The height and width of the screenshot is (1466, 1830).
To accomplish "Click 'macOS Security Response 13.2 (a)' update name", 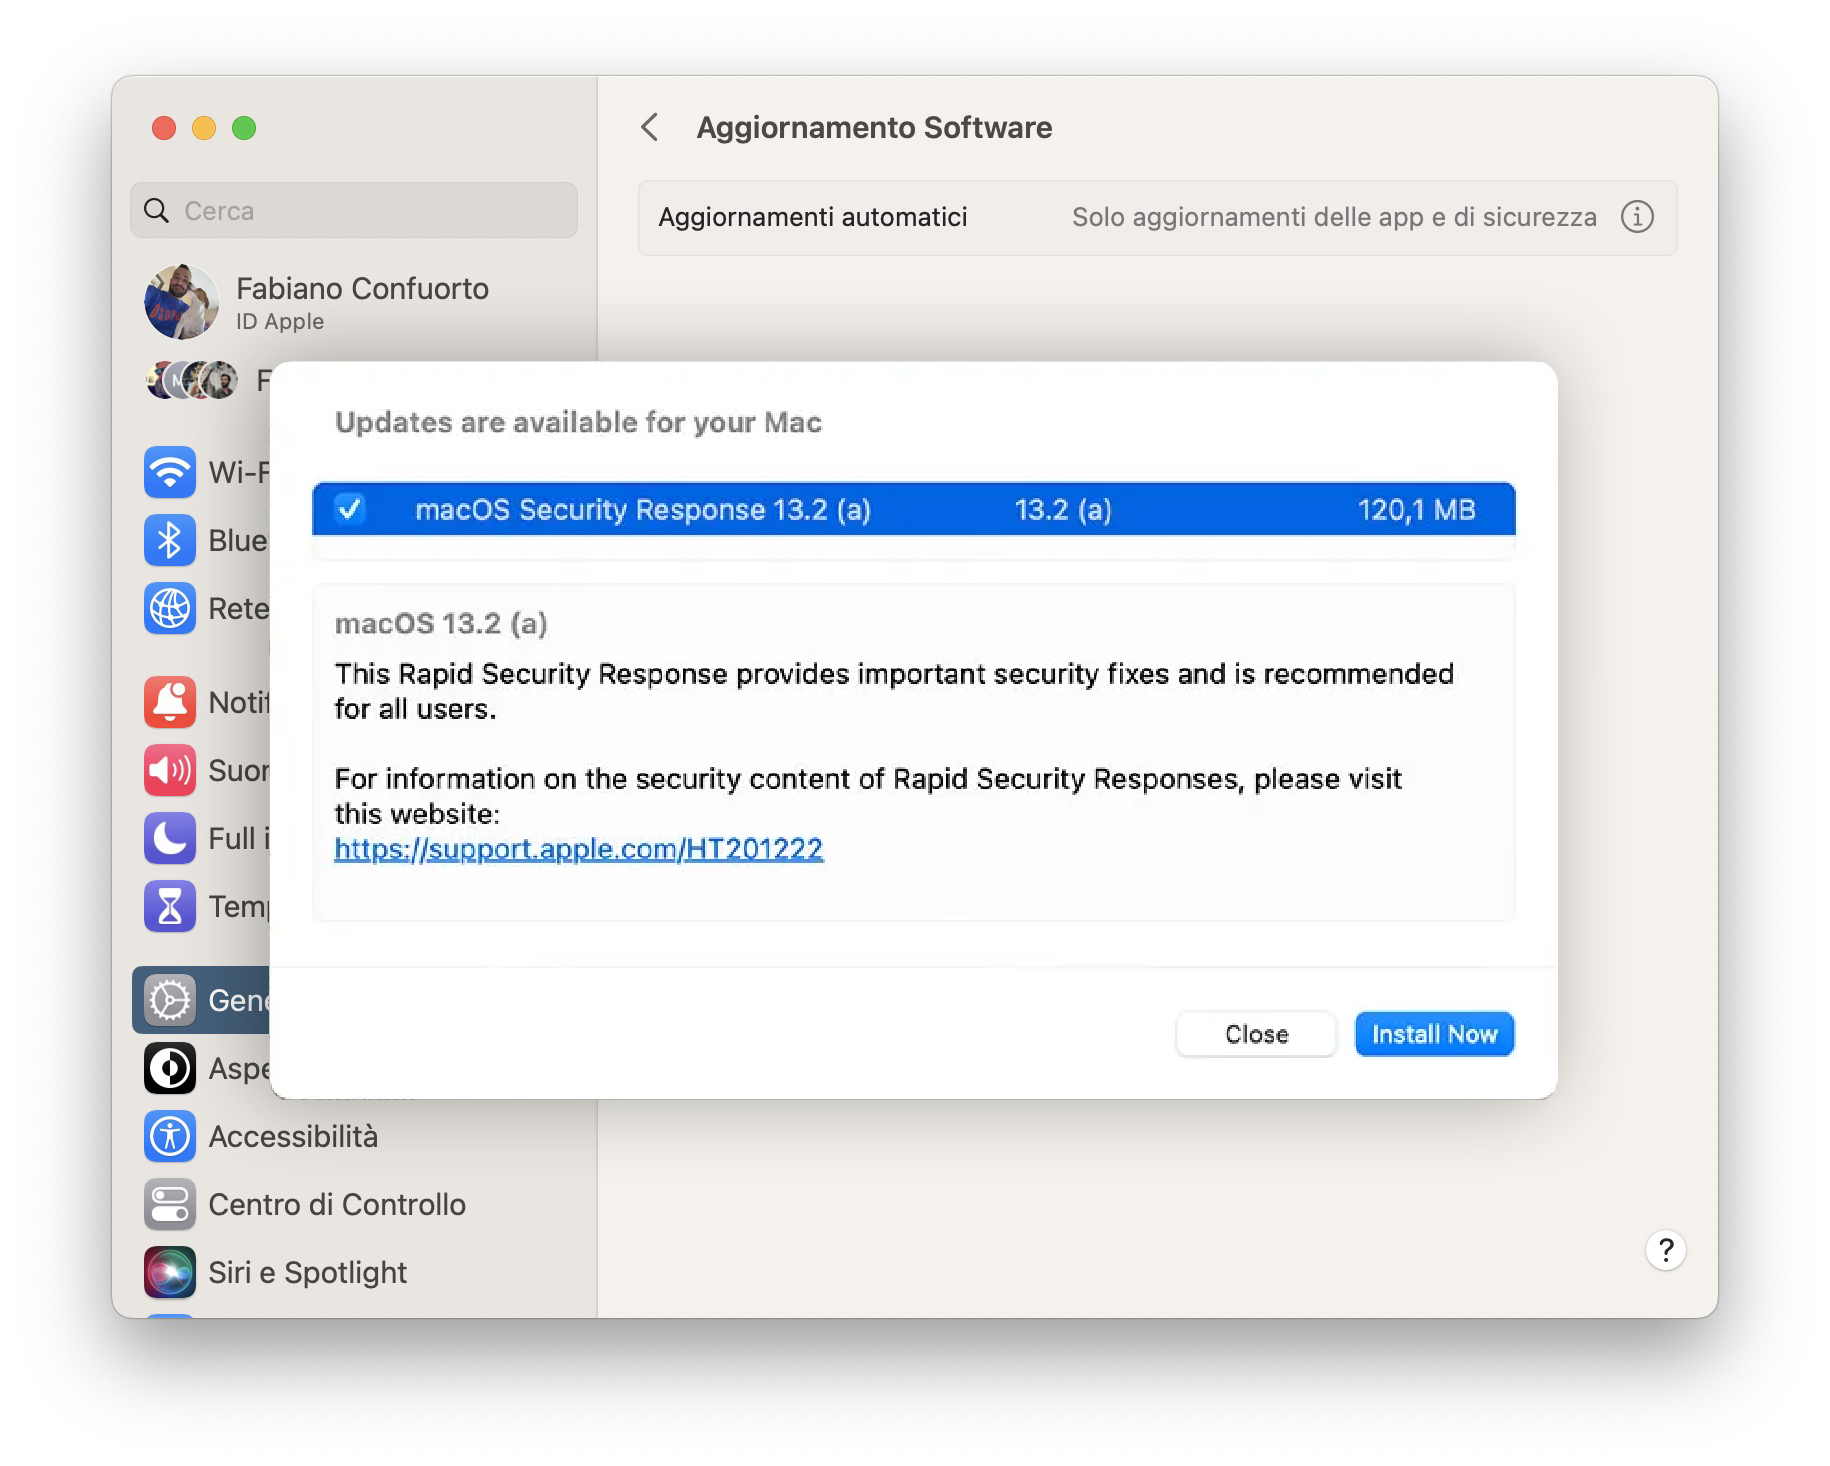I will (643, 510).
